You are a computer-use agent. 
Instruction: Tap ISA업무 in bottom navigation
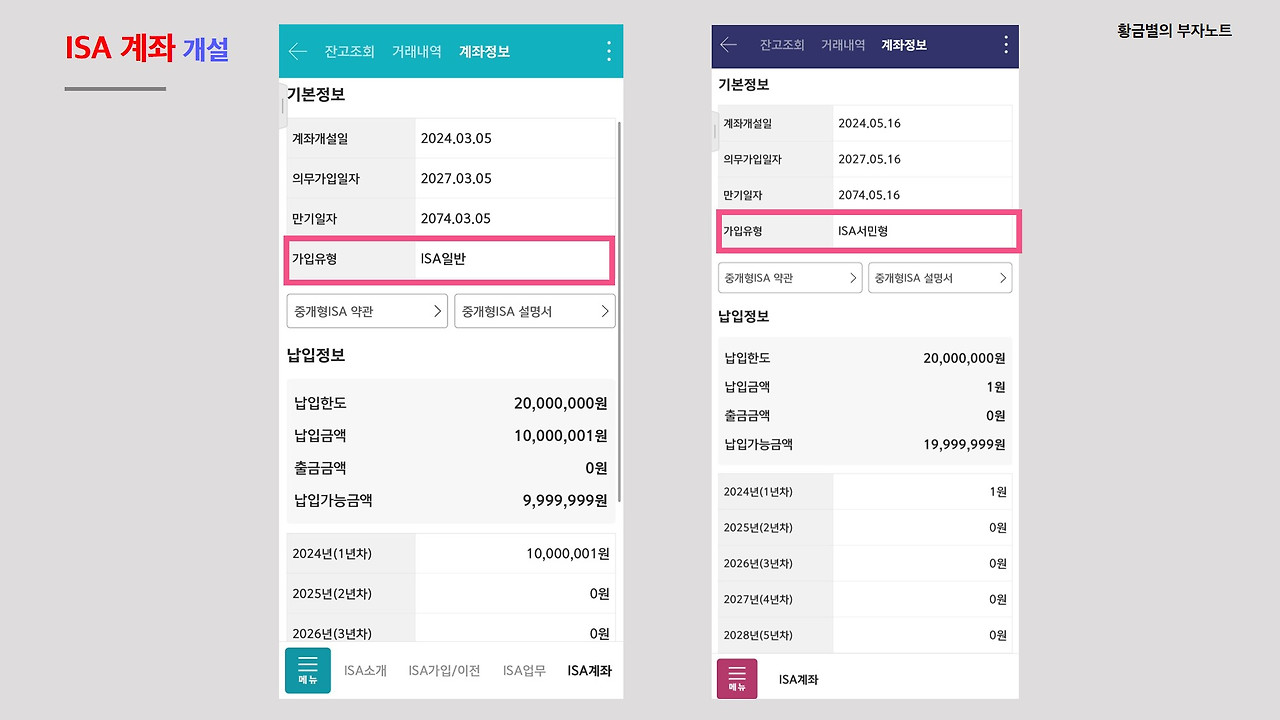tap(524, 670)
